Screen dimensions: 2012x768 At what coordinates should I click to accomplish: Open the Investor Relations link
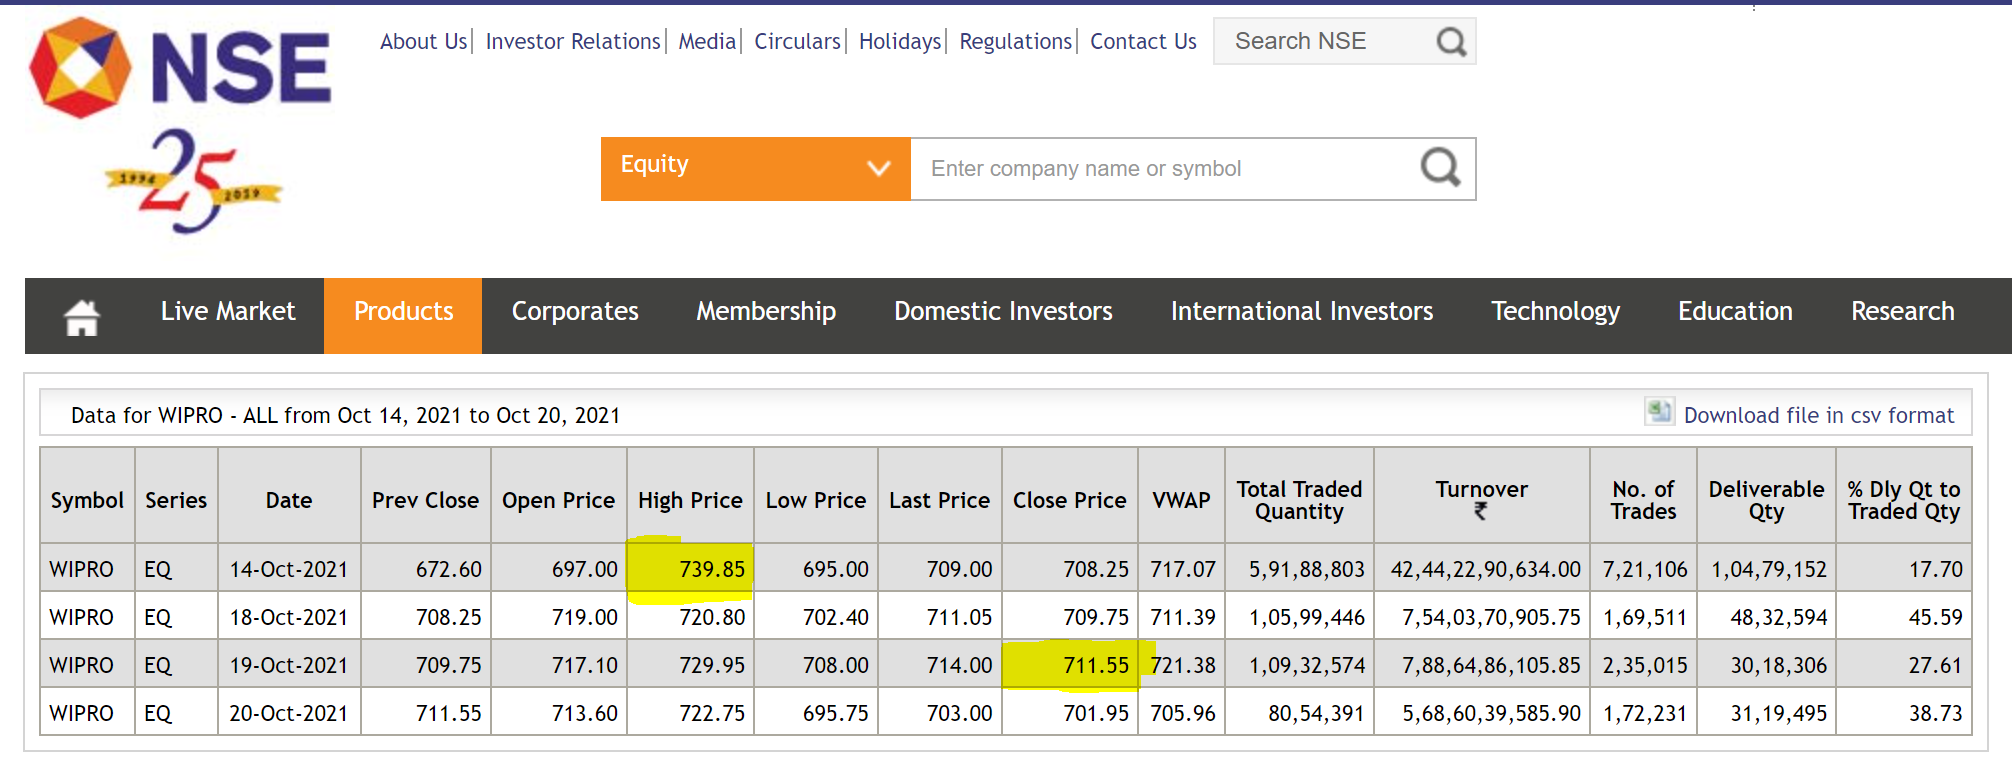click(x=573, y=42)
